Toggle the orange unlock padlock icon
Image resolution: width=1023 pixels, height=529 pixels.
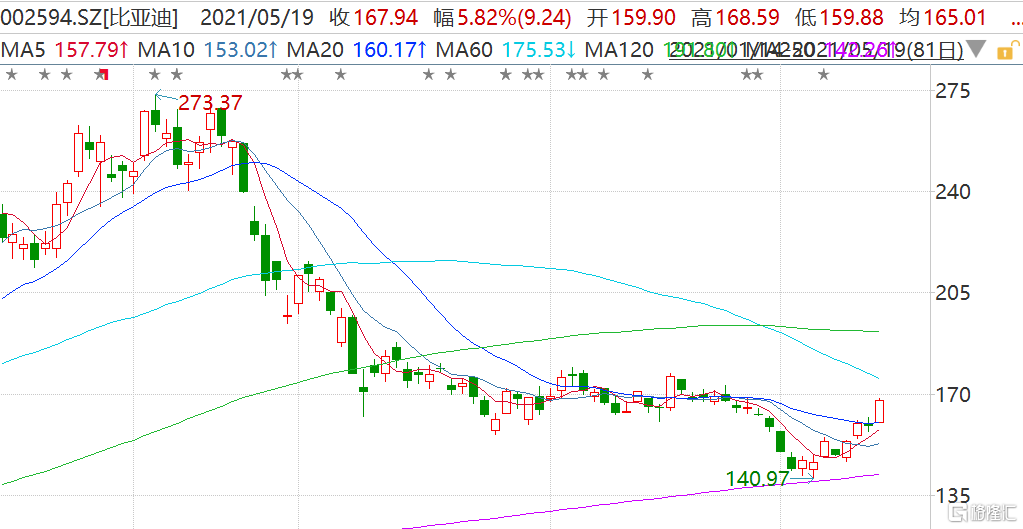1007,49
